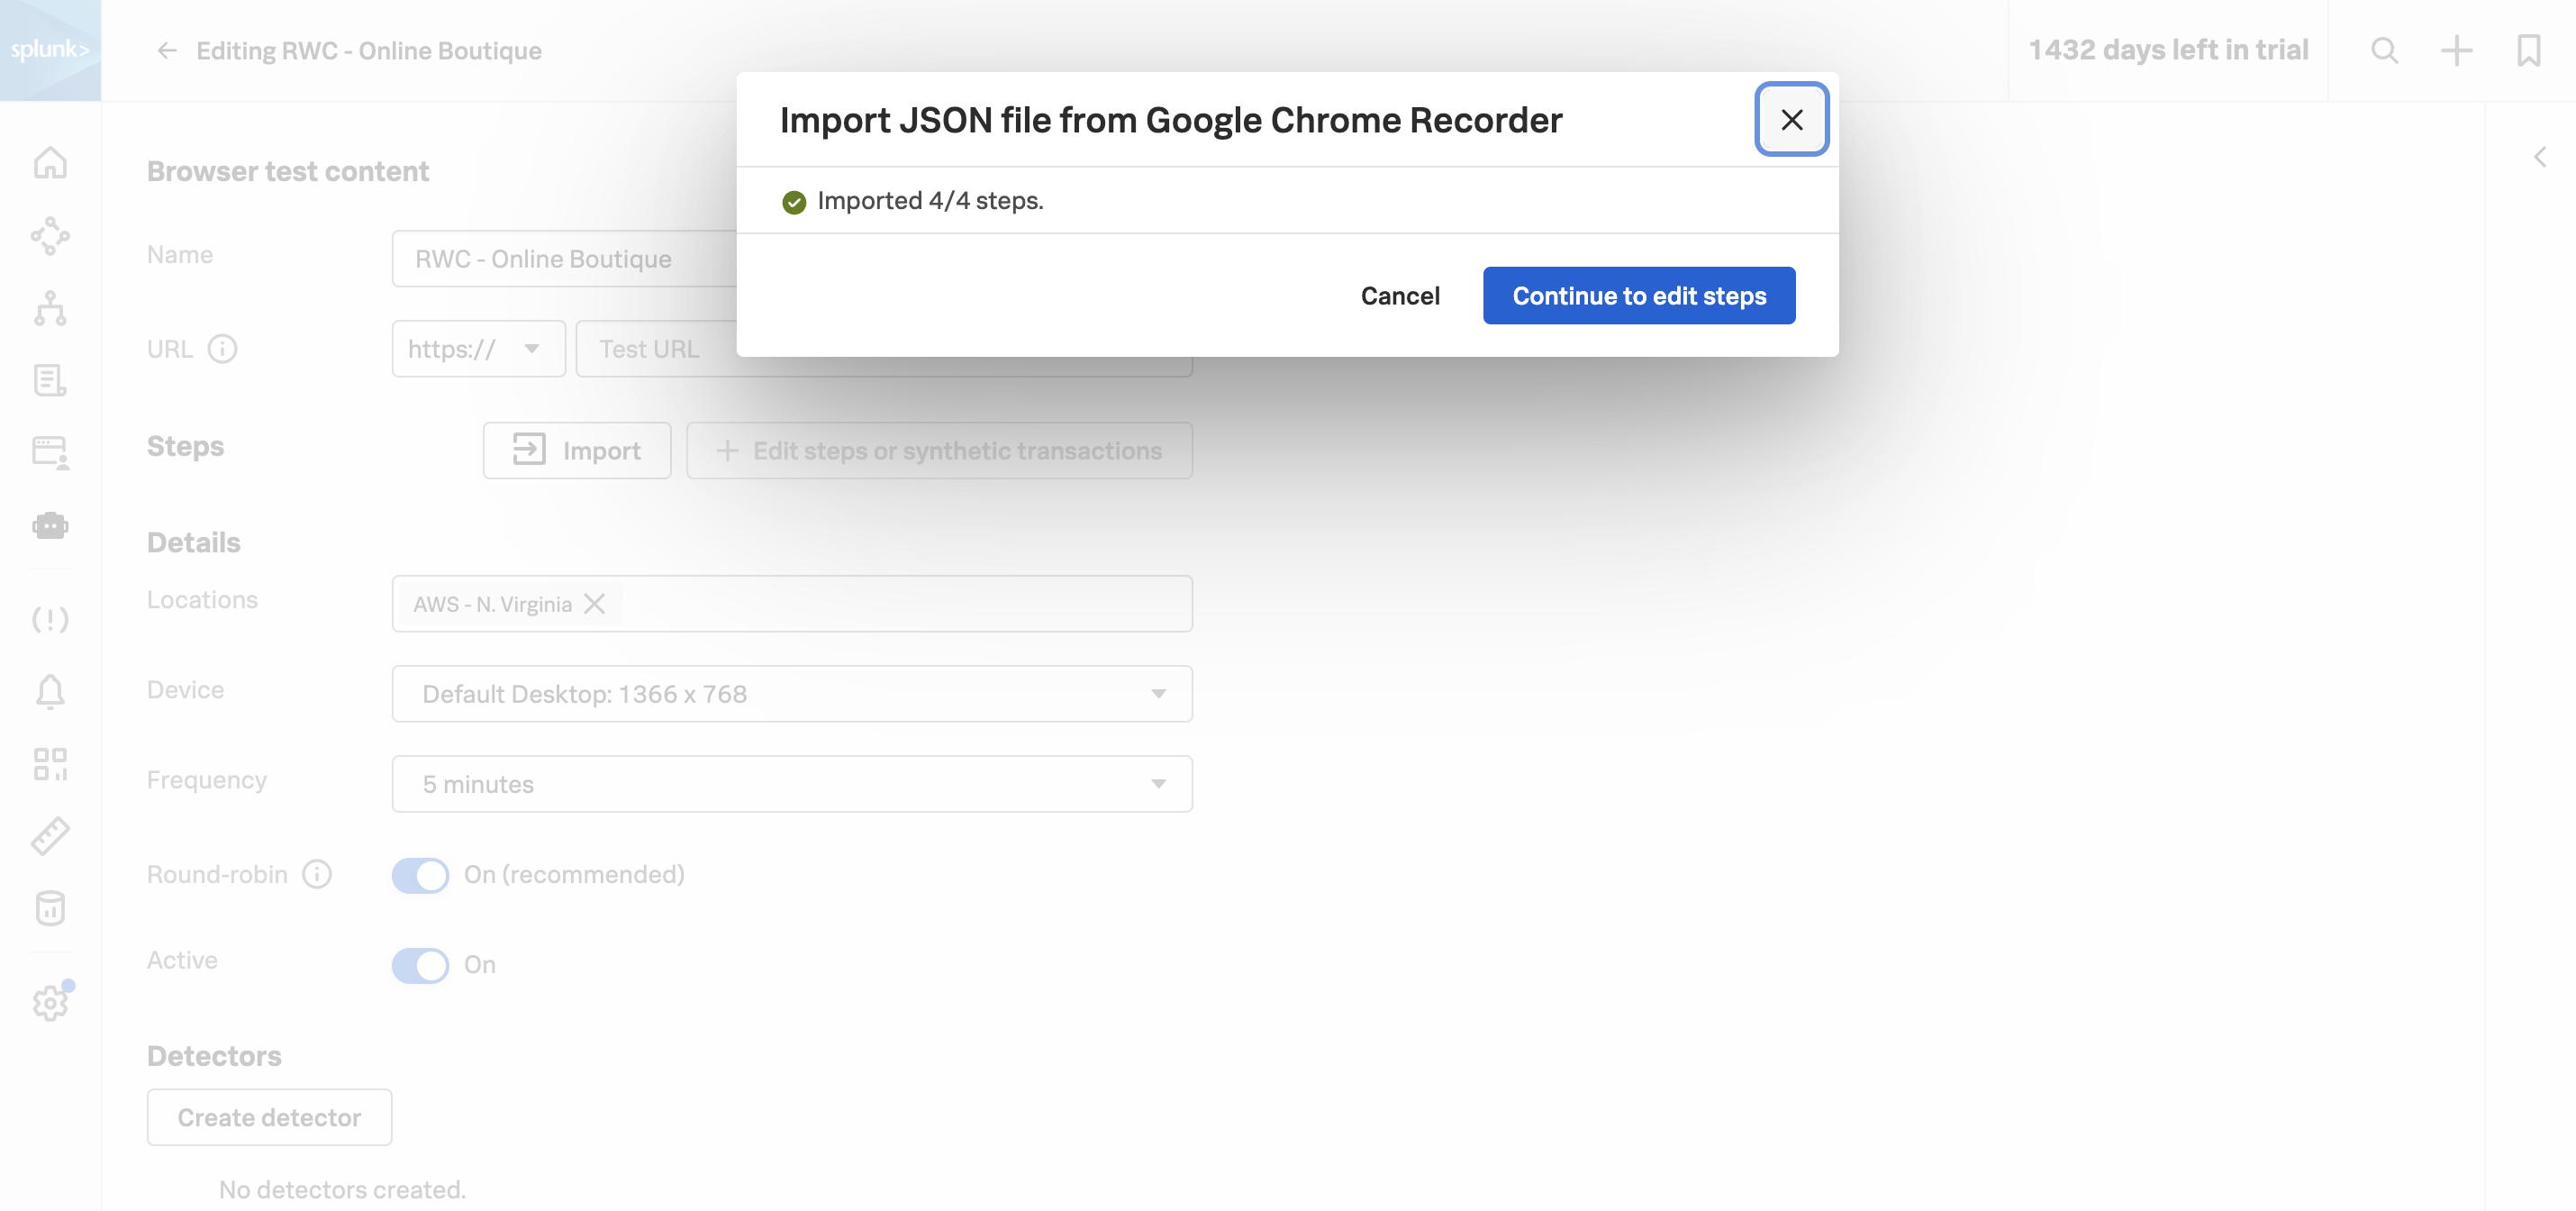This screenshot has width=2576, height=1211.
Task: Remove the AWS - N. Virginia location tag
Action: [x=595, y=604]
